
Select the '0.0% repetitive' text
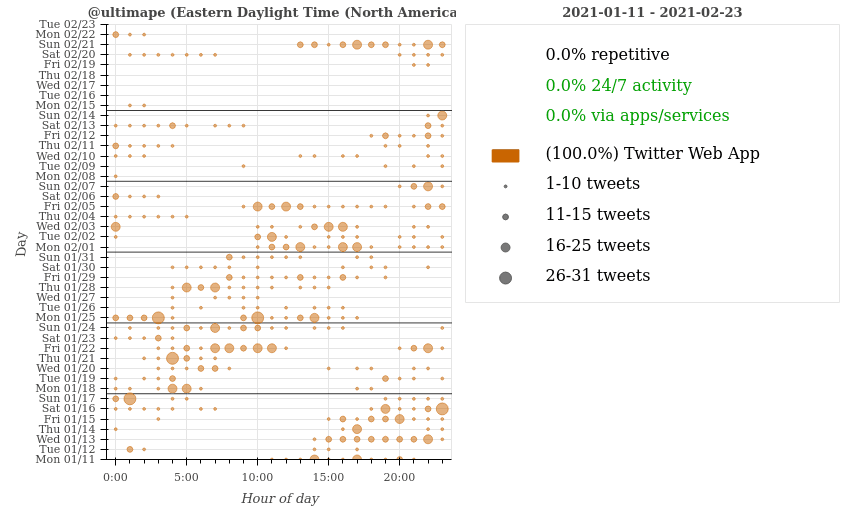click(x=607, y=55)
